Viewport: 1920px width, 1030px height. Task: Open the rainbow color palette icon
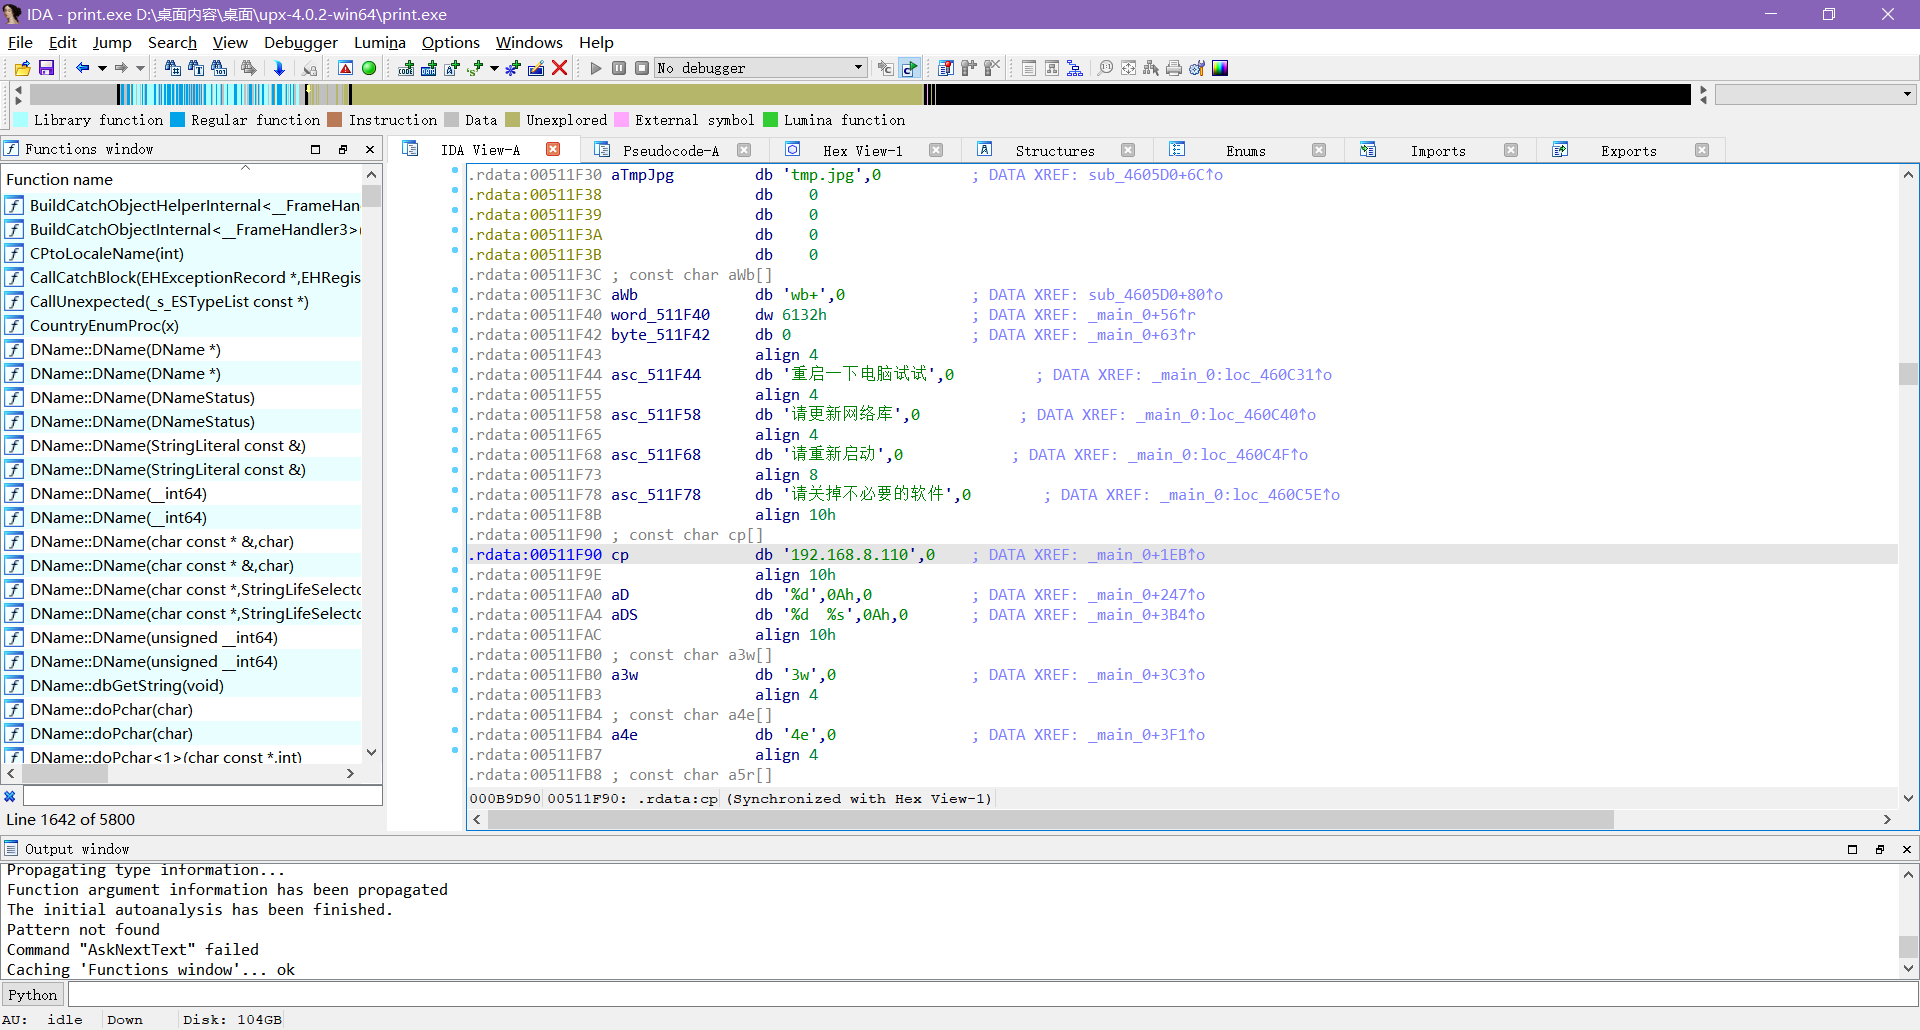coord(1220,68)
